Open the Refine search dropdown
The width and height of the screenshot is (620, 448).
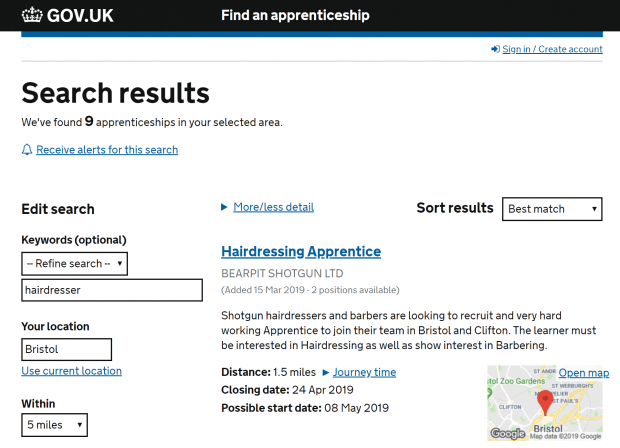pos(75,263)
